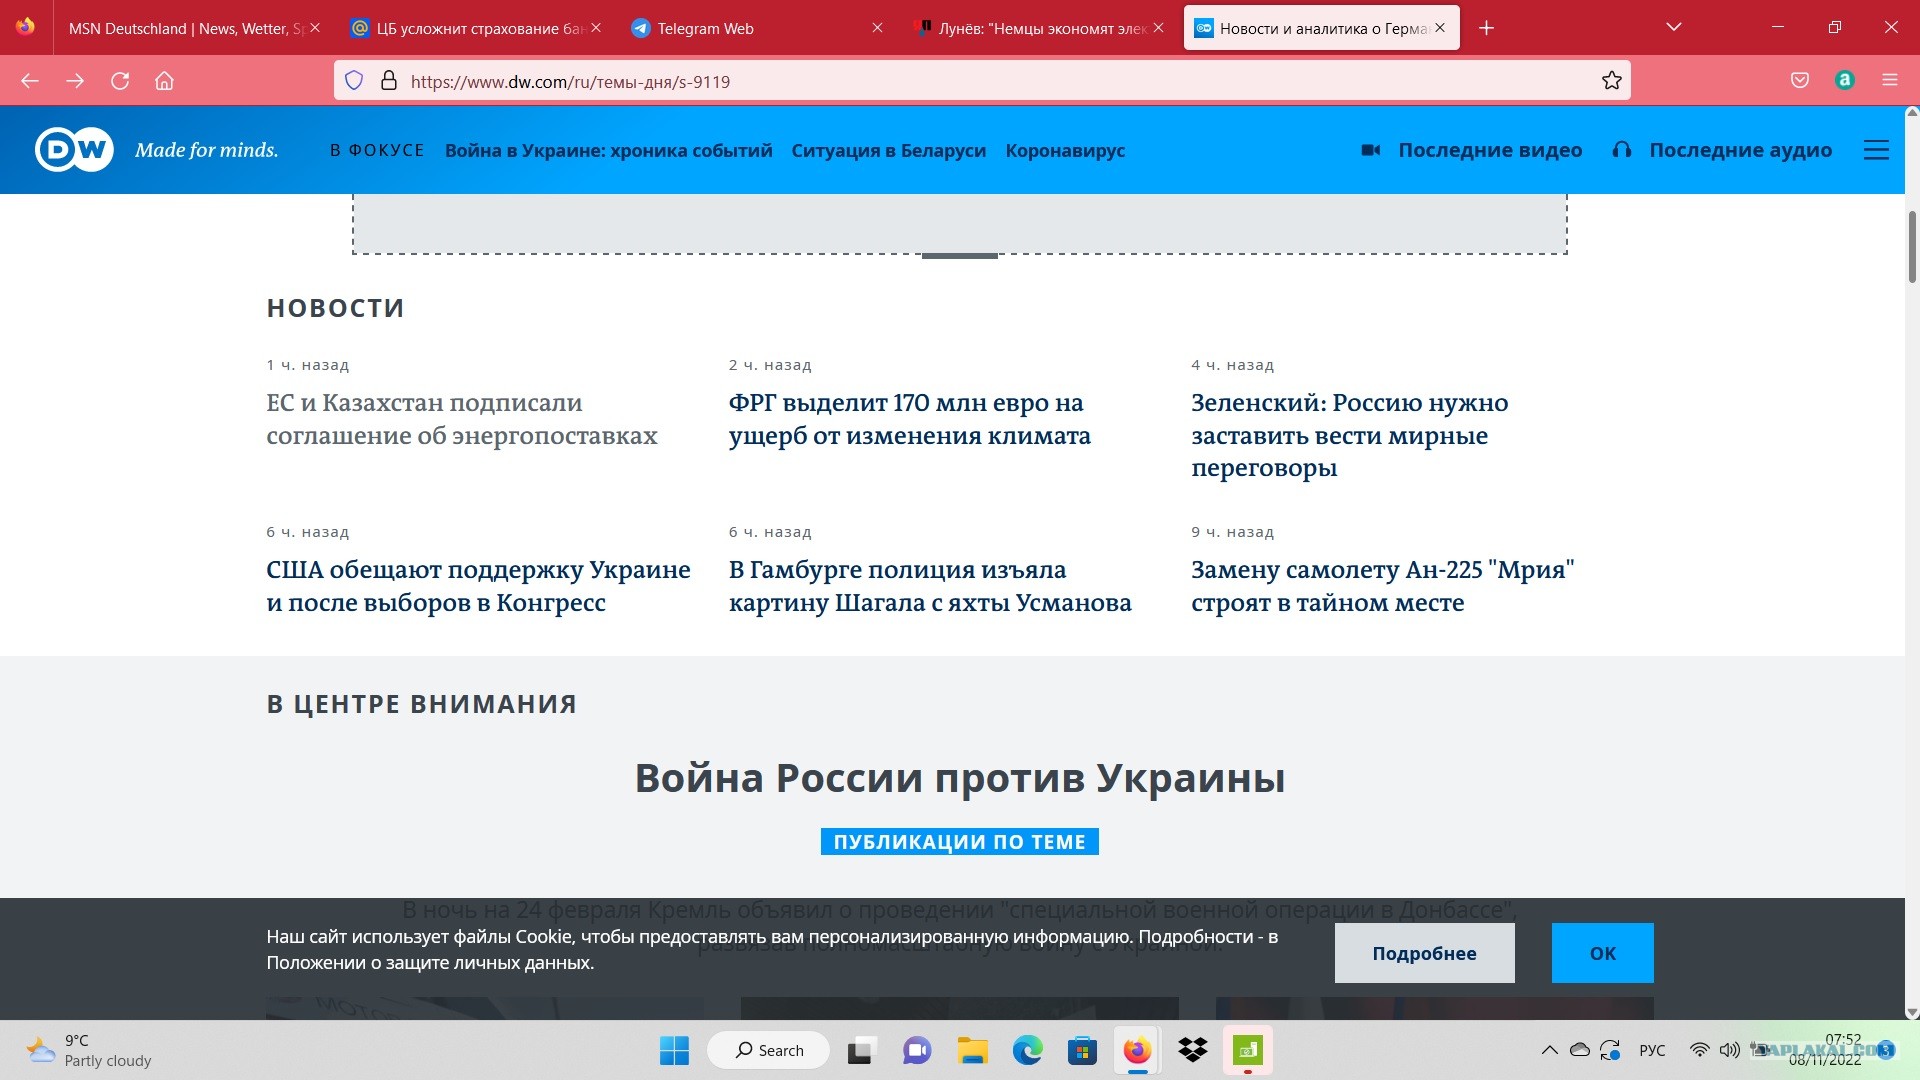Close the active DW news tab
The width and height of the screenshot is (1920, 1080).
(1440, 28)
